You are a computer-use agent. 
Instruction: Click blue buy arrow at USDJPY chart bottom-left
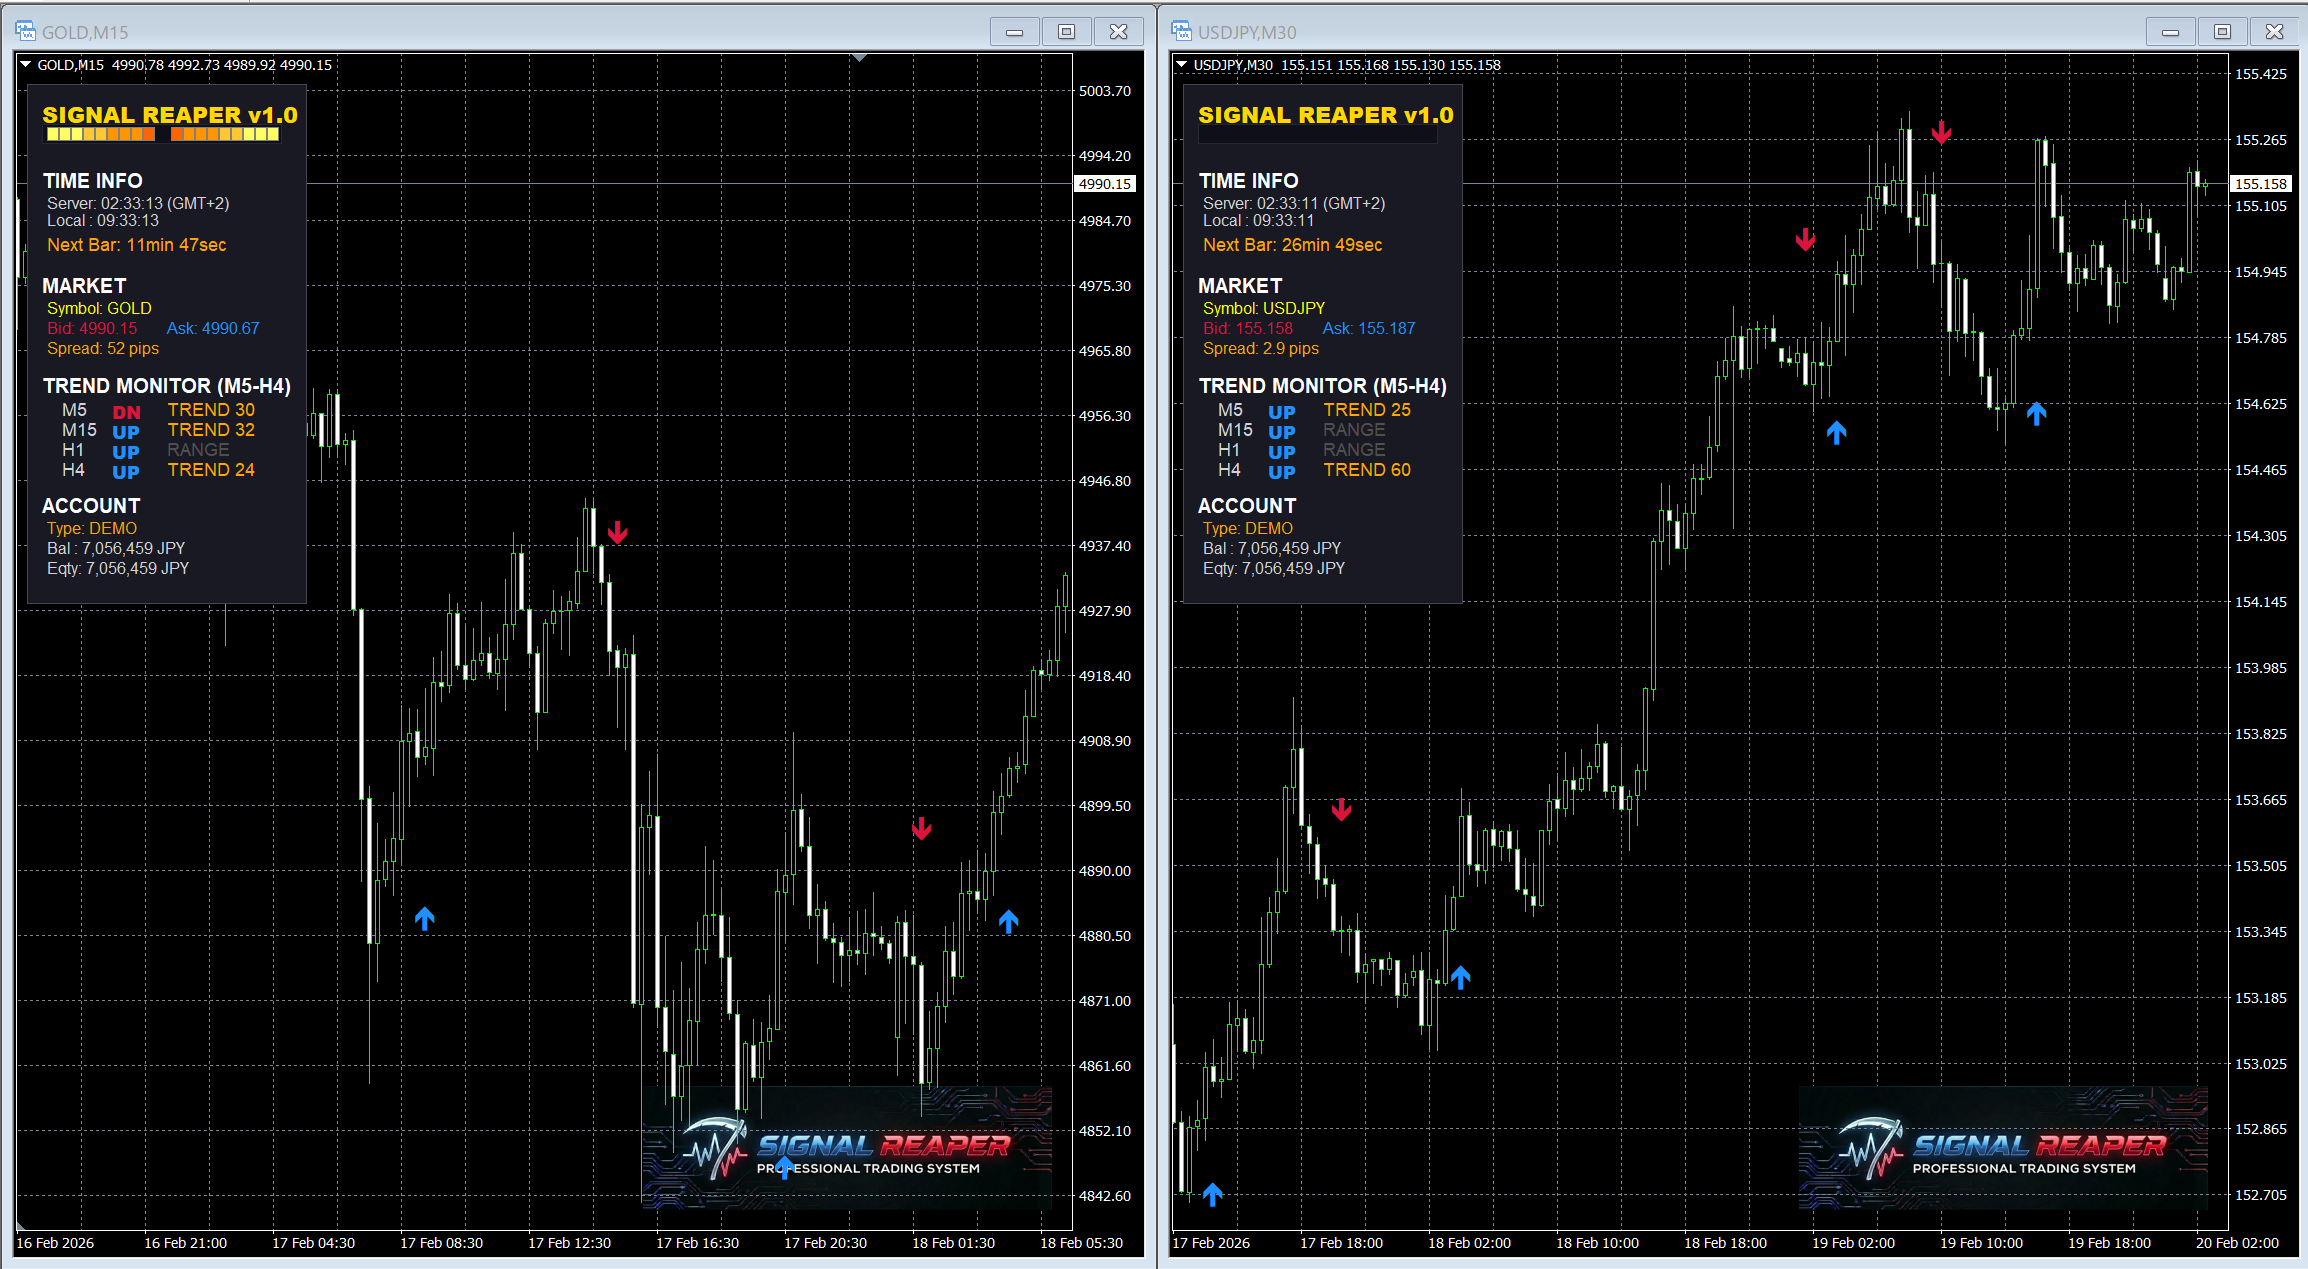[1212, 1194]
